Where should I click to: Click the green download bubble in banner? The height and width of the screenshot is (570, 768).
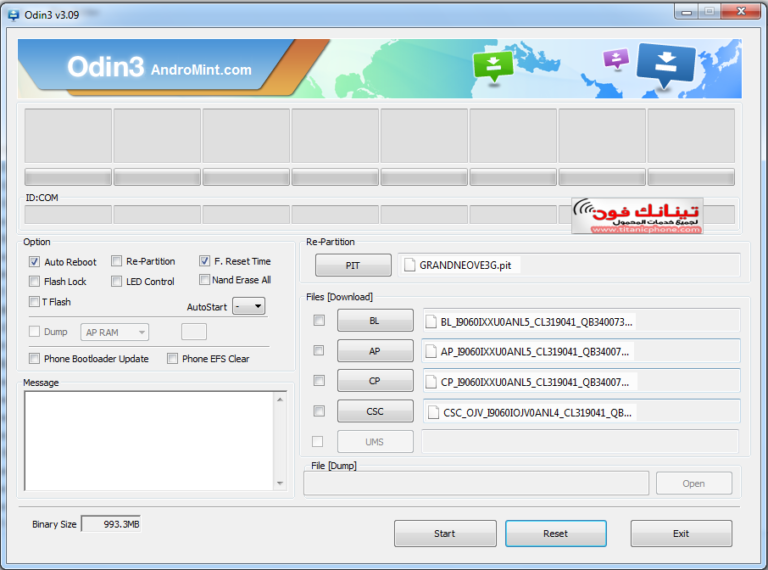[x=493, y=67]
